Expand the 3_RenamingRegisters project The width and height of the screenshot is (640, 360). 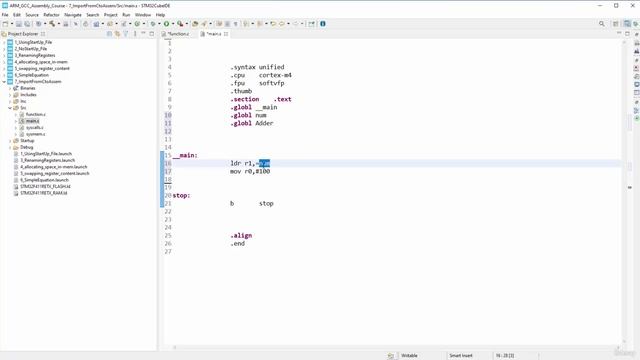(x=4, y=56)
